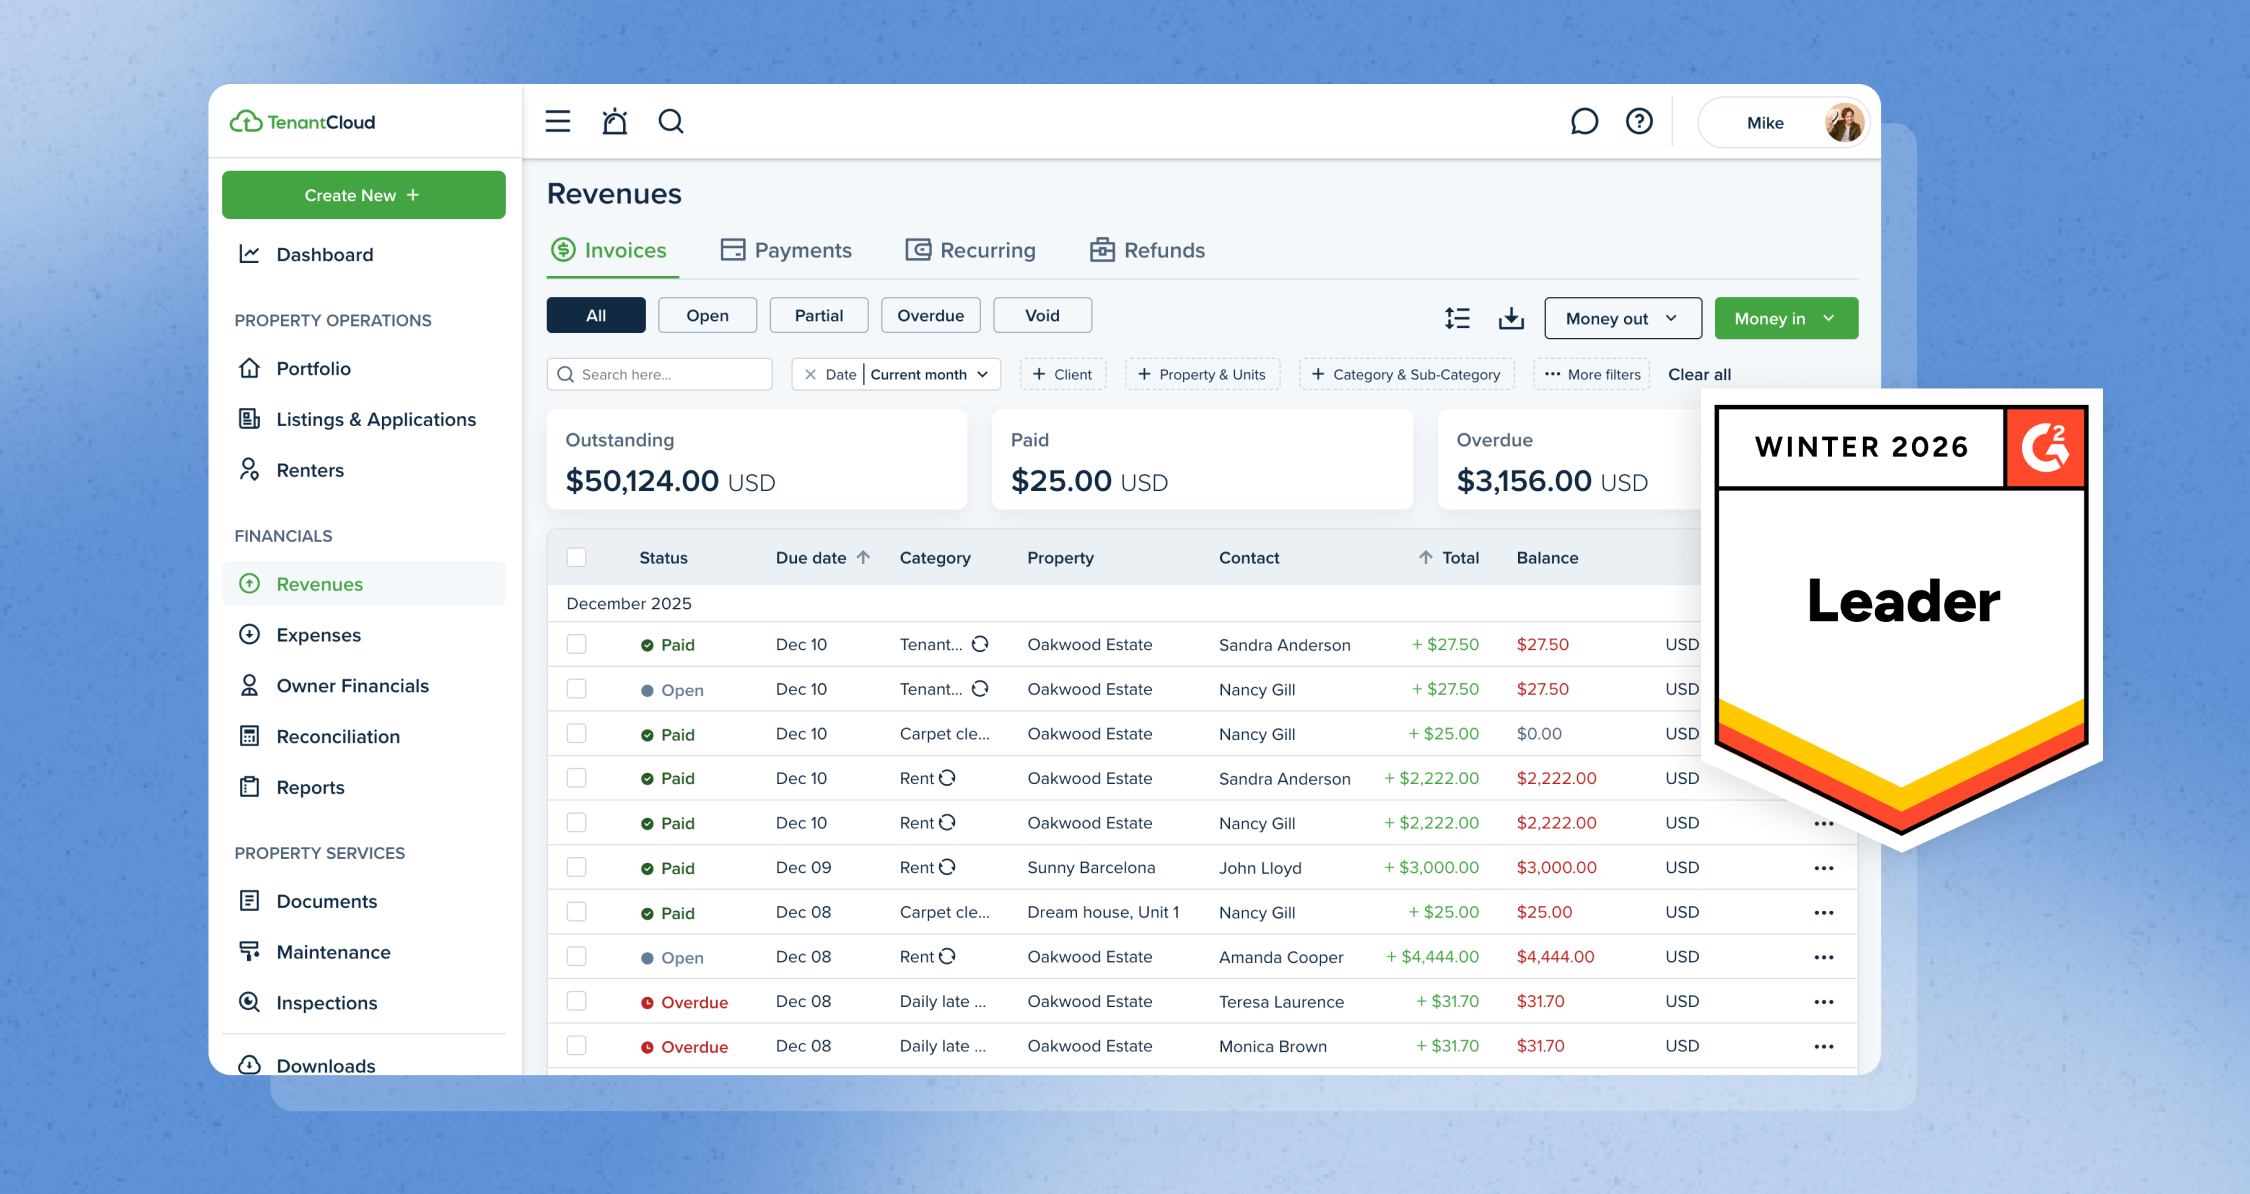The width and height of the screenshot is (2250, 1194).
Task: Check the Sunny Barcelona invoice row checkbox
Action: [577, 867]
